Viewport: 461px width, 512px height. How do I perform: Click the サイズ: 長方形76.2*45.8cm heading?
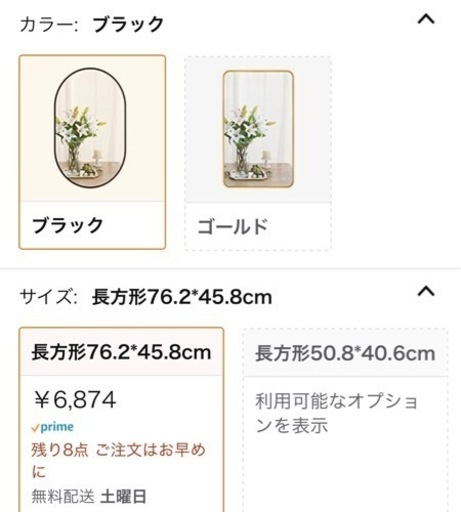coord(146,297)
